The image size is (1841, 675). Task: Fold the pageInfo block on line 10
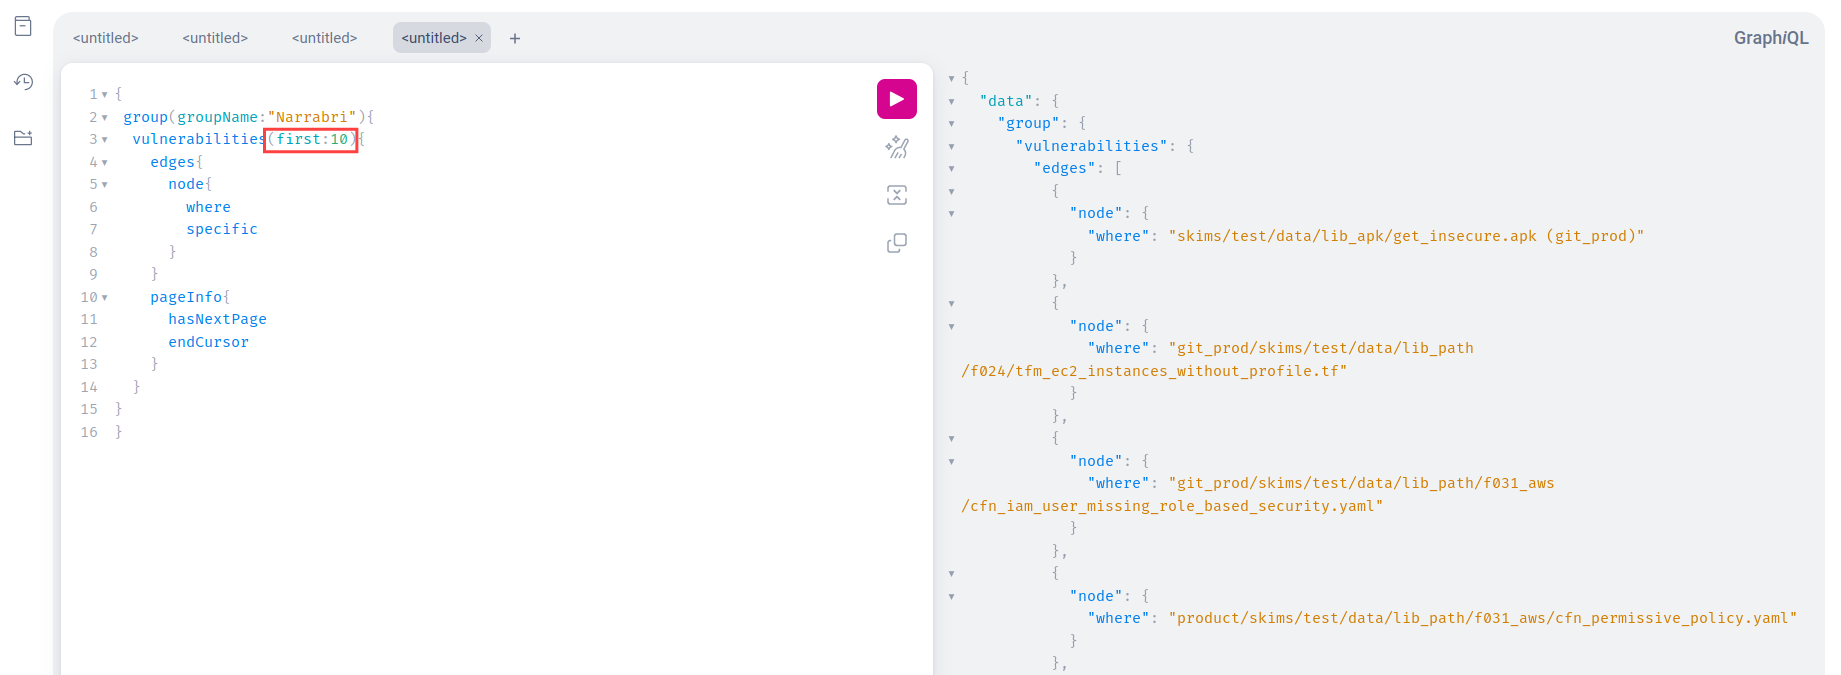(104, 298)
